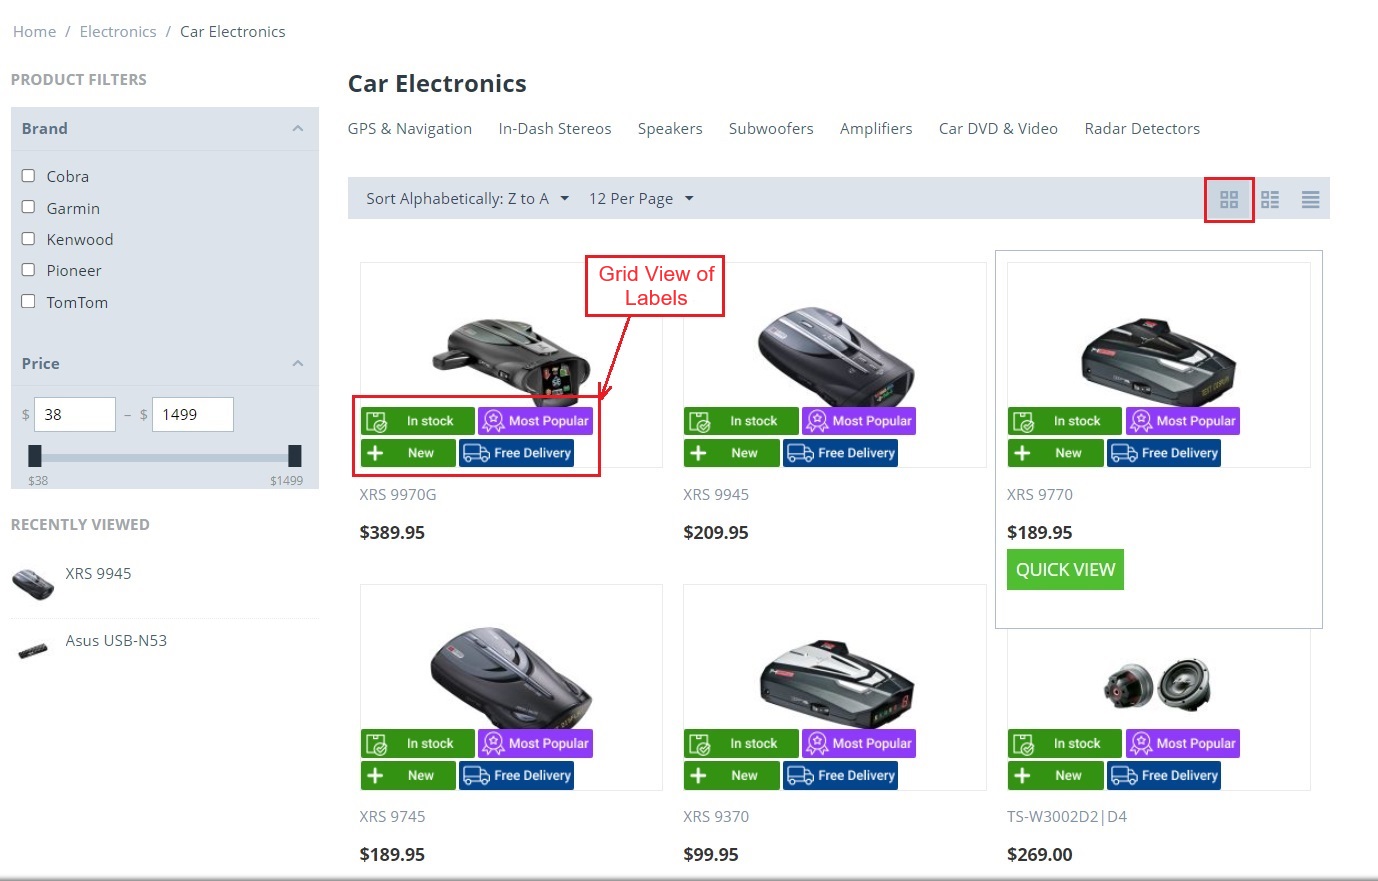Click In stock label on XRS 9370
This screenshot has width=1378, height=881.
point(741,743)
